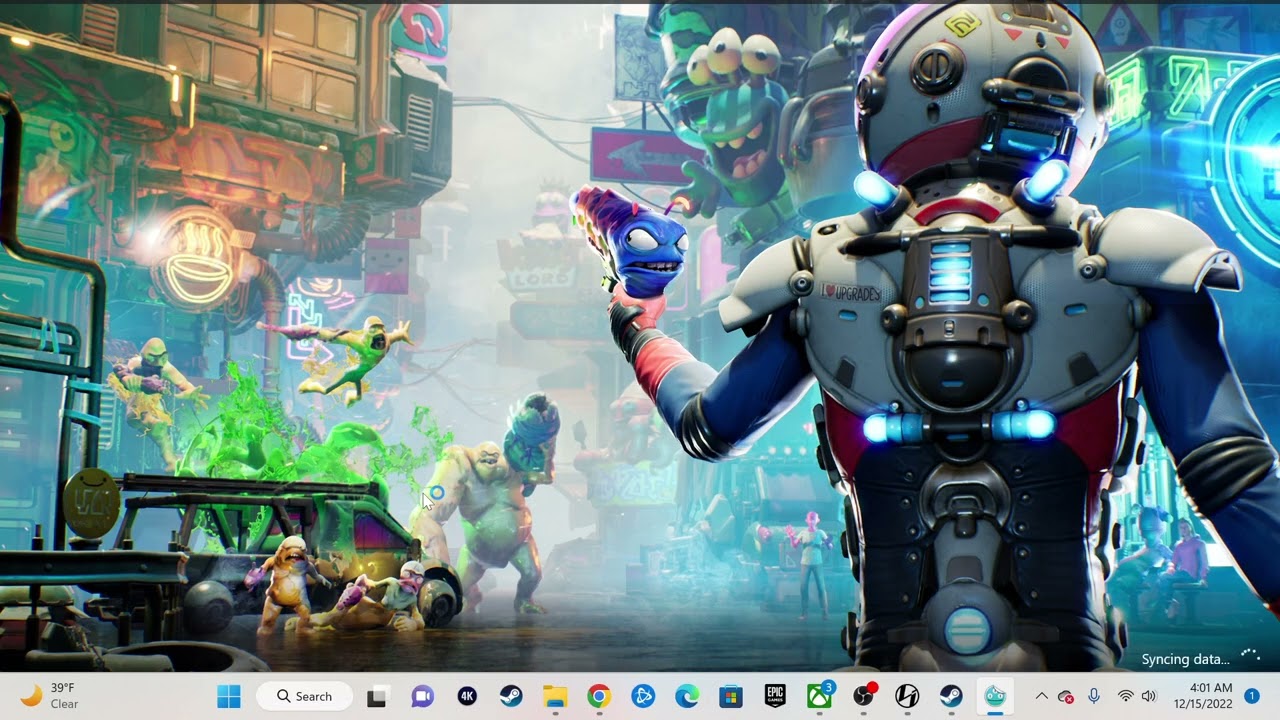The image size is (1280, 720).
Task: Click the "Syncing data..." status text
Action: tap(1186, 659)
